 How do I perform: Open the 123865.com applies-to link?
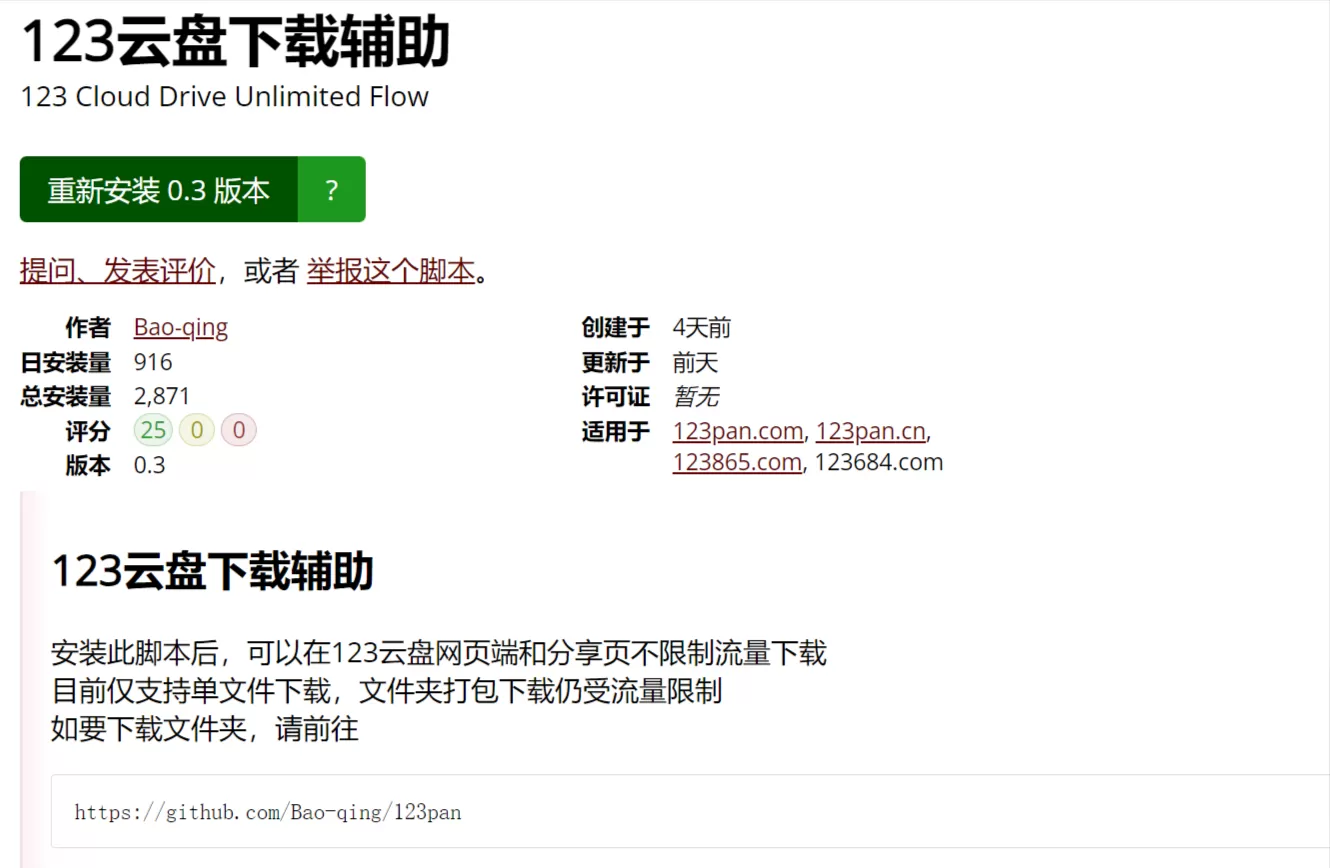pos(737,462)
